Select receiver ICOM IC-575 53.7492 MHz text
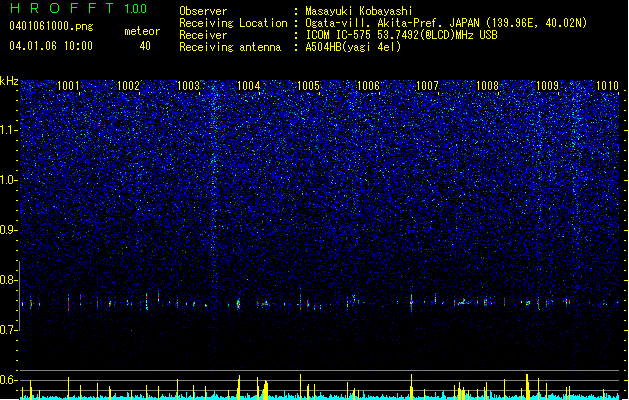This screenshot has height=400, width=629. pos(401,35)
